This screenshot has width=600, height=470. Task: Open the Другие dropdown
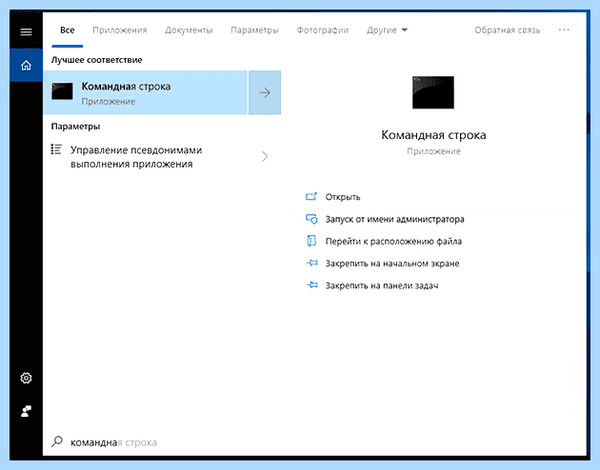click(x=387, y=30)
